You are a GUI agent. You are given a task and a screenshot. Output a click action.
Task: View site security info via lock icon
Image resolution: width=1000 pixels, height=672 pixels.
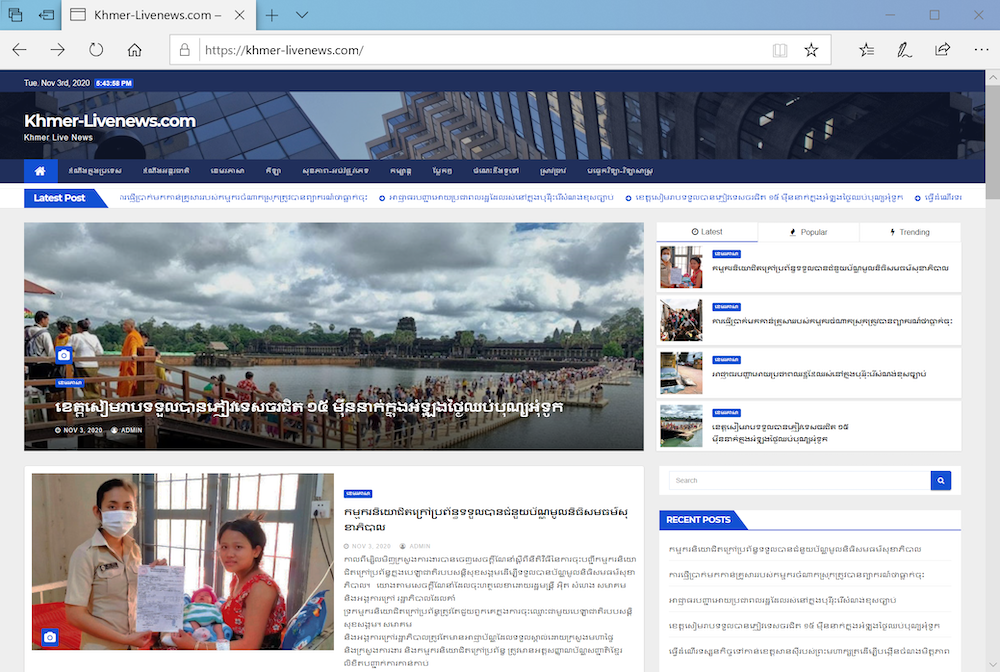pyautogui.click(x=184, y=50)
